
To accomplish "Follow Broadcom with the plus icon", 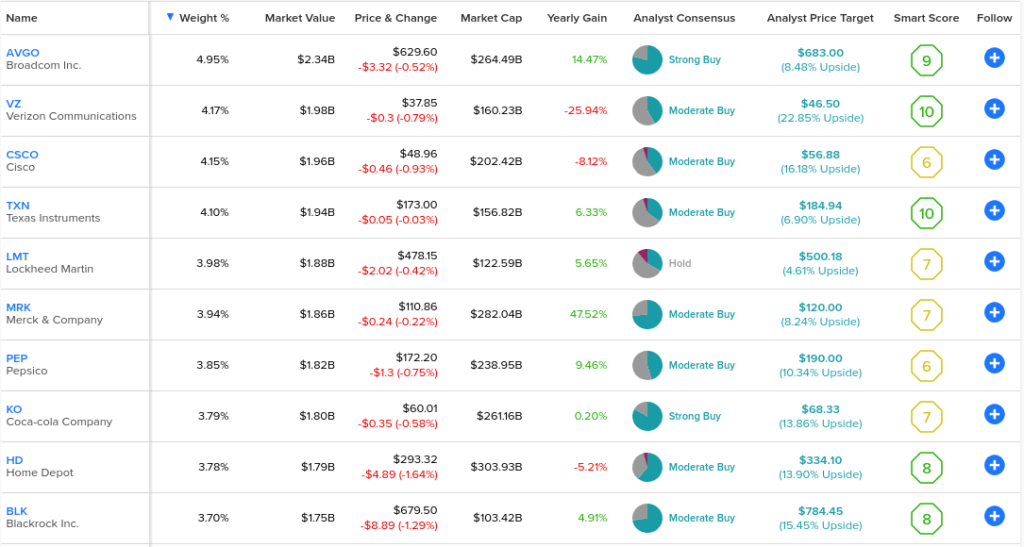I will 994,58.
